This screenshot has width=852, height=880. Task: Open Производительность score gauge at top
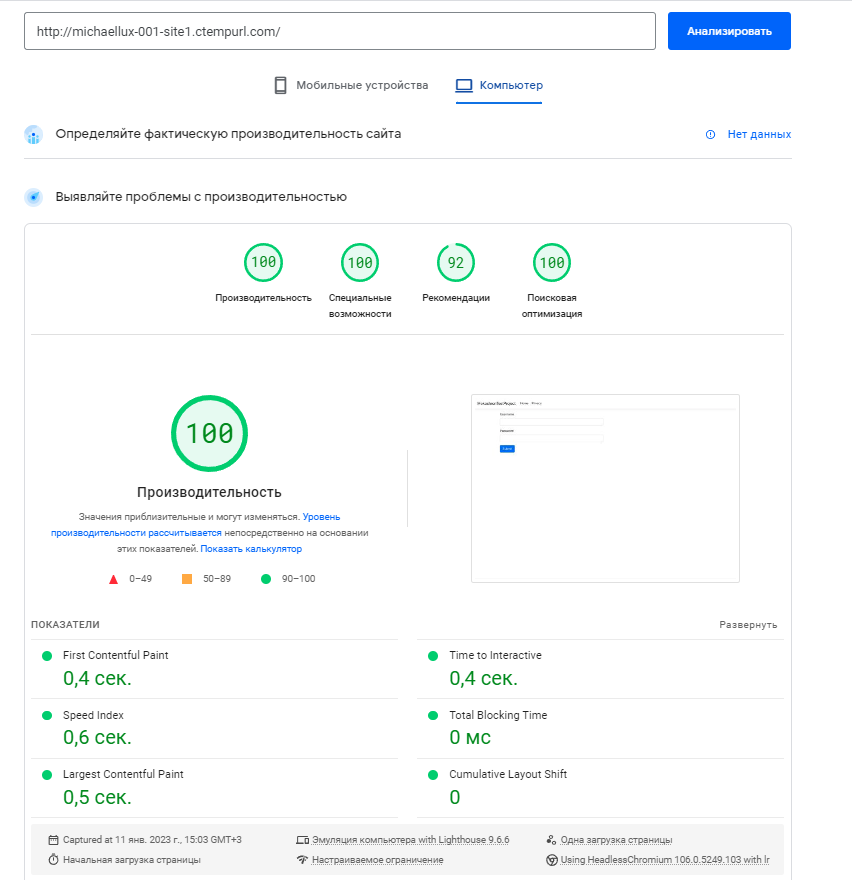click(x=263, y=262)
